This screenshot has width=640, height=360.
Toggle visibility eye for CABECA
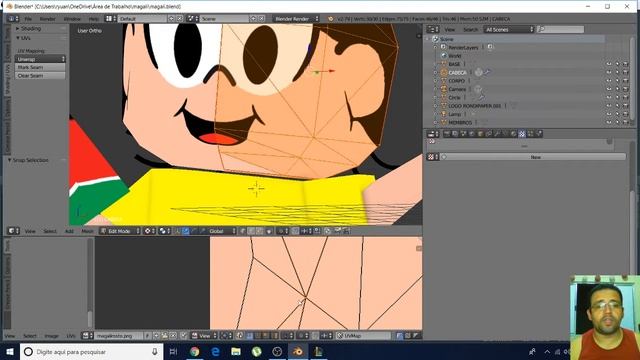pyautogui.click(x=609, y=73)
